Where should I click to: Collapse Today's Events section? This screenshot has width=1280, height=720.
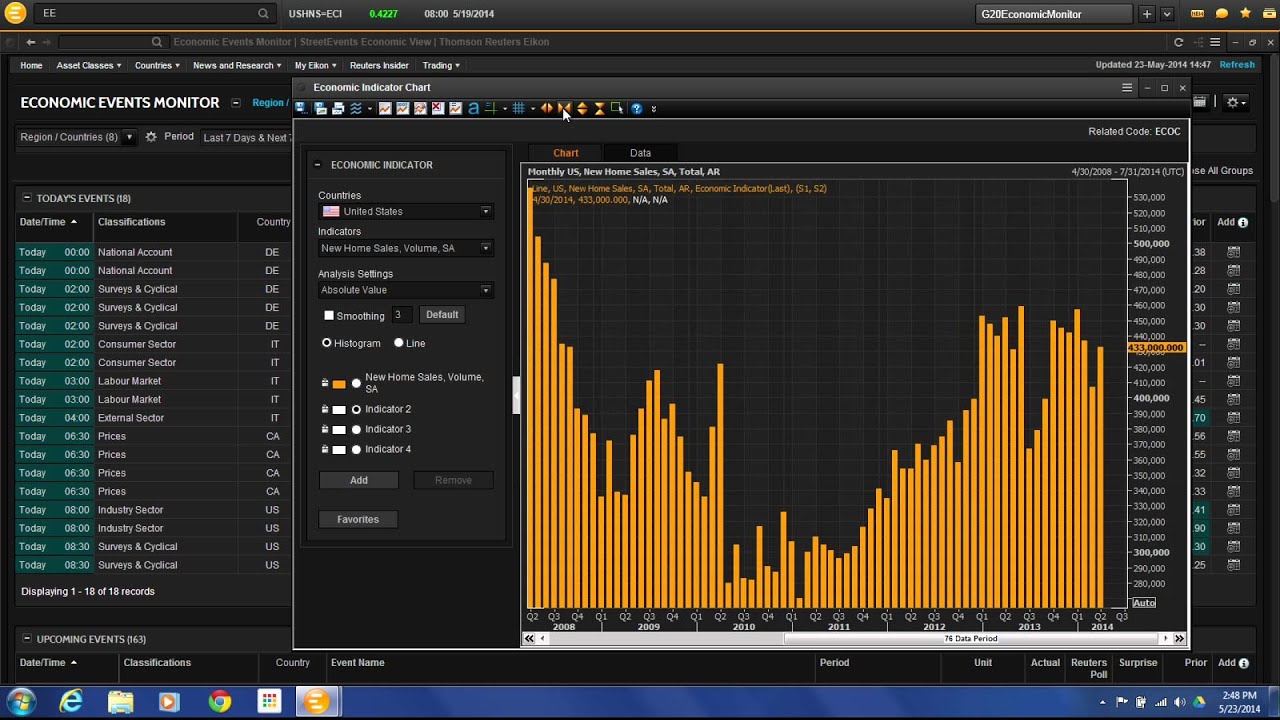(x=27, y=198)
